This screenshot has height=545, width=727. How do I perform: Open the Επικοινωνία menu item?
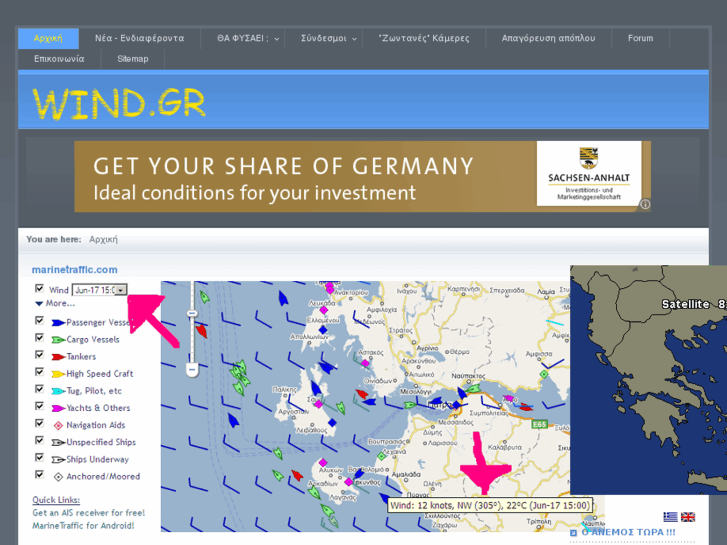[x=59, y=59]
